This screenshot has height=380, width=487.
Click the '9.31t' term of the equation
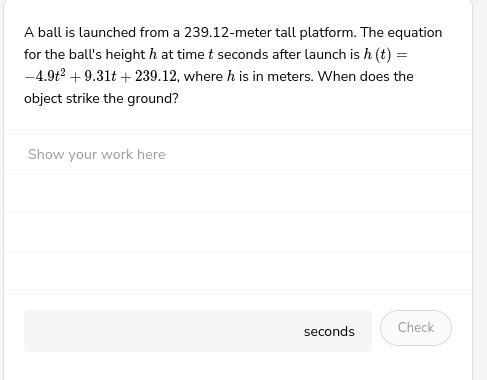(x=100, y=76)
